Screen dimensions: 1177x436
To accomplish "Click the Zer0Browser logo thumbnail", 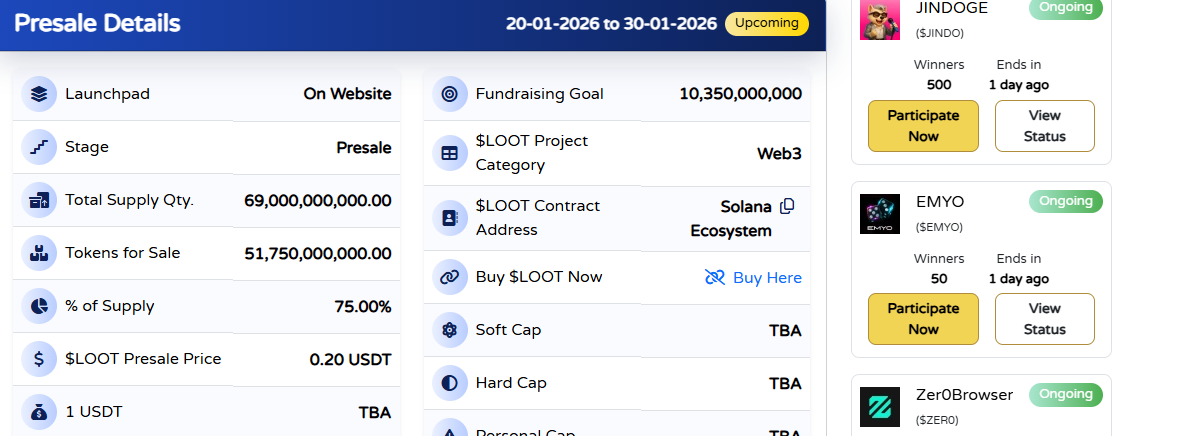I will 880,407.
